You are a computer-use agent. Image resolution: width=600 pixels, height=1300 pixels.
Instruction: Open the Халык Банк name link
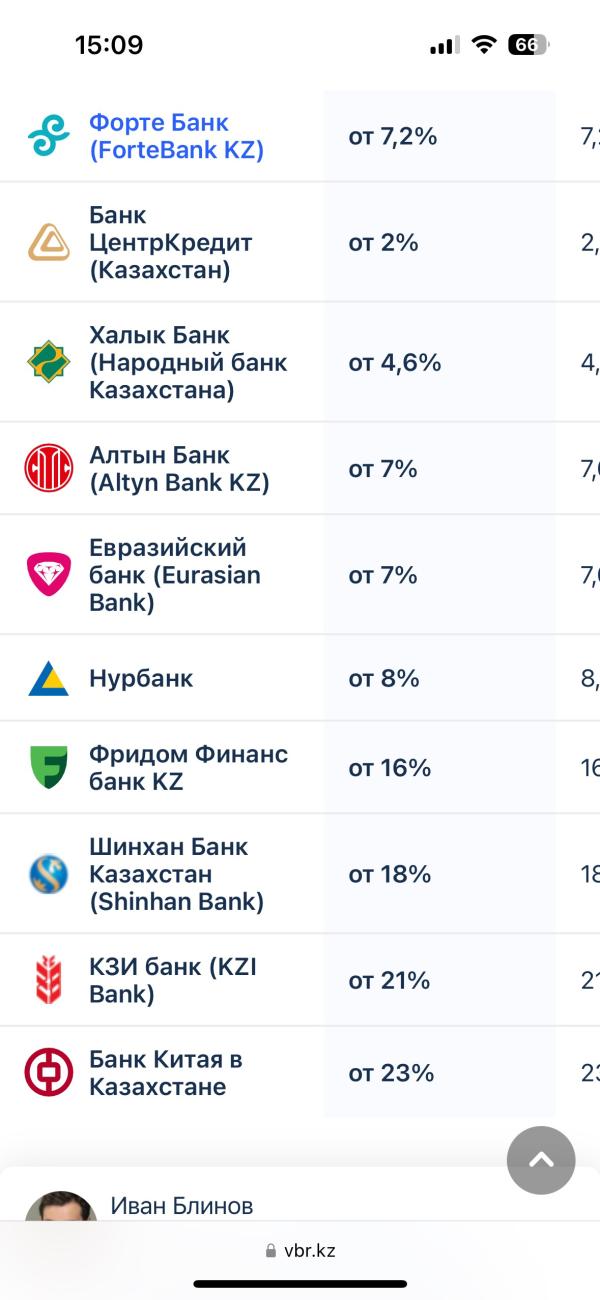tap(188, 361)
